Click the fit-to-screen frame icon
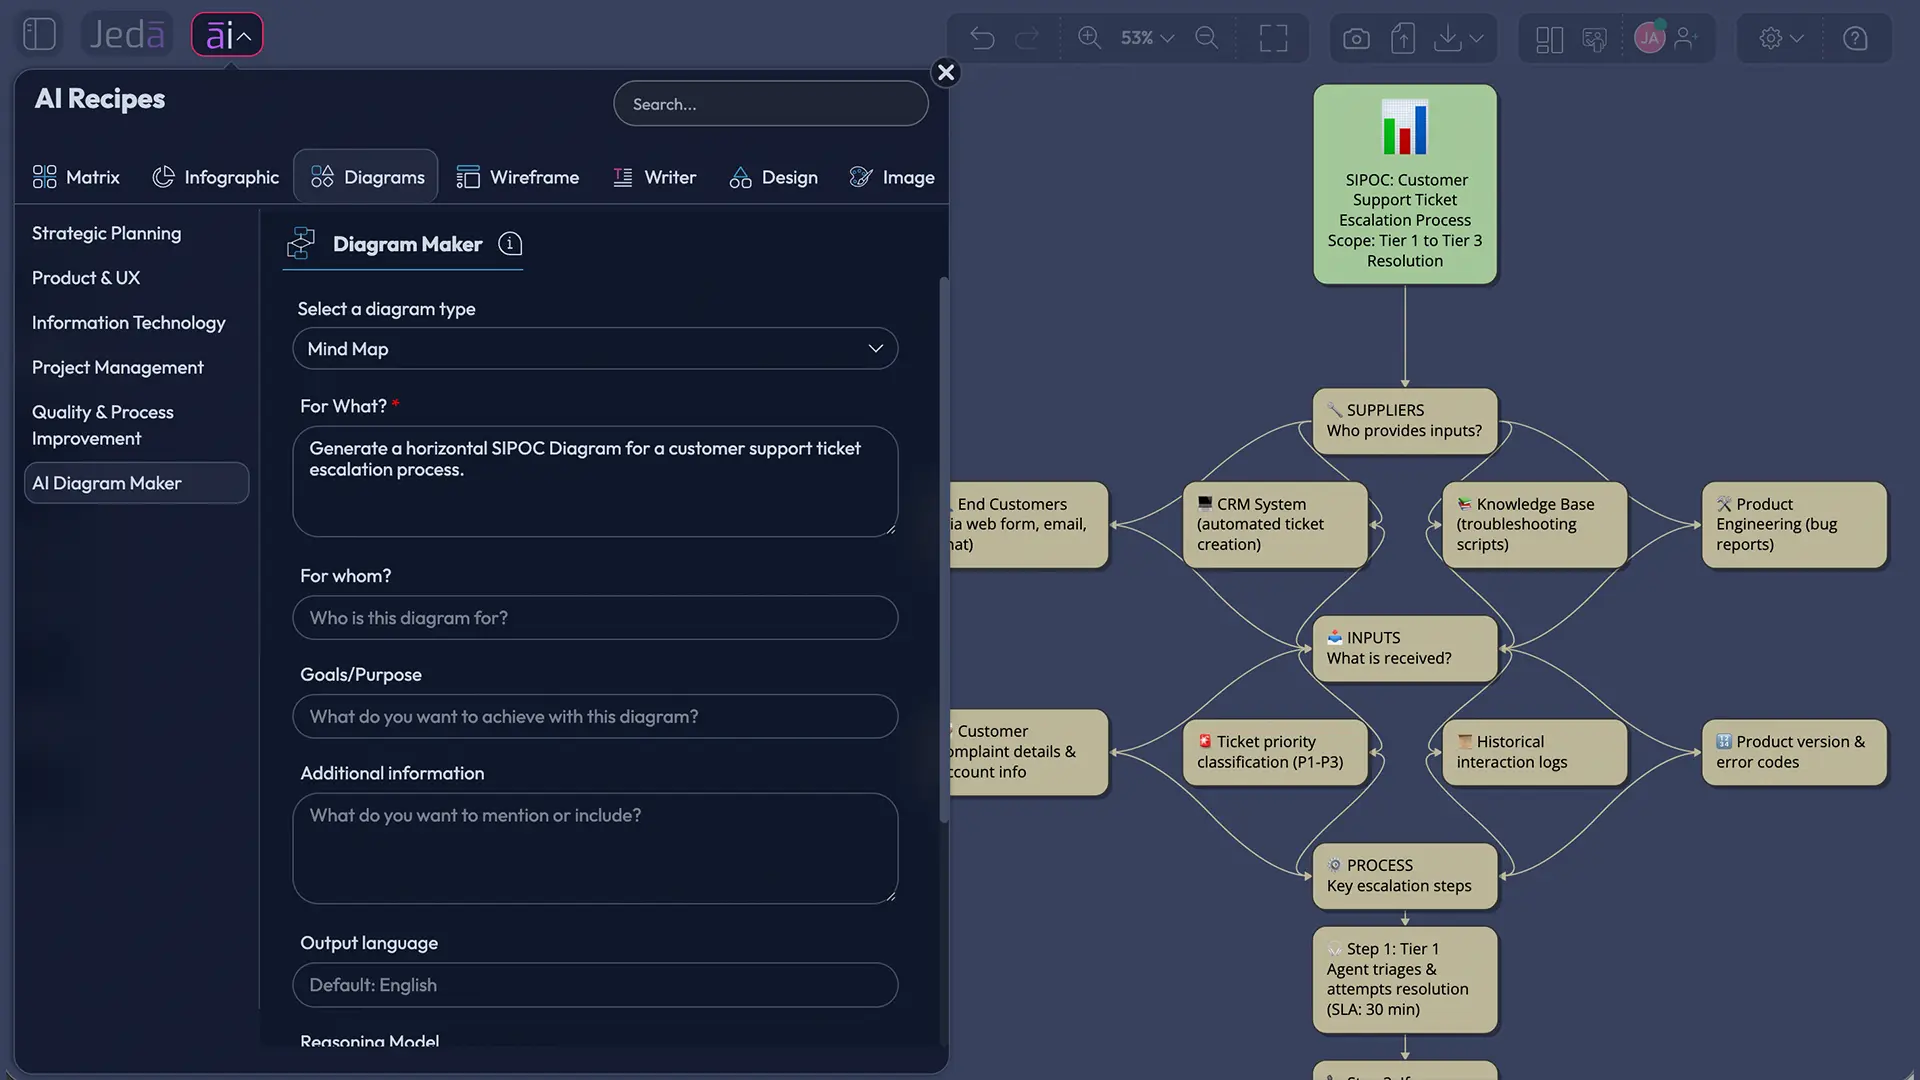The image size is (1920, 1080). [x=1273, y=38]
